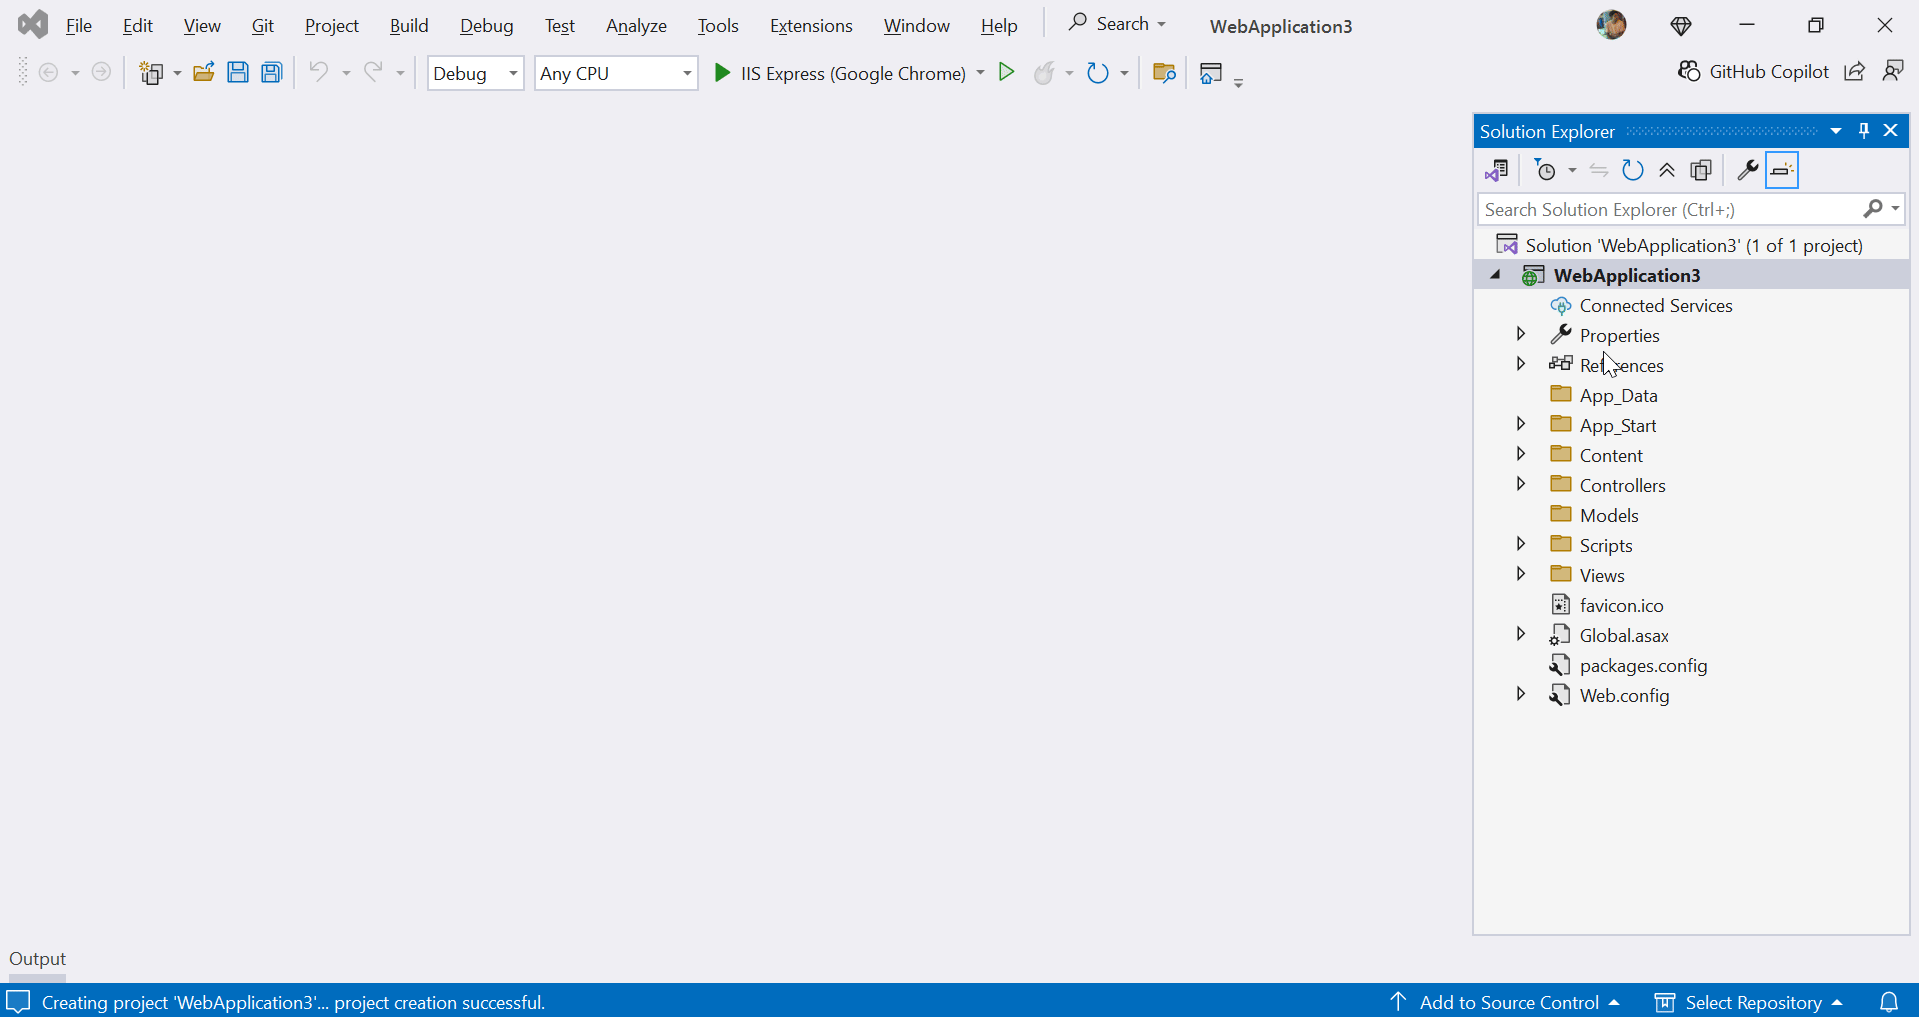
Task: Refresh the Solution Explorer
Action: [1632, 170]
